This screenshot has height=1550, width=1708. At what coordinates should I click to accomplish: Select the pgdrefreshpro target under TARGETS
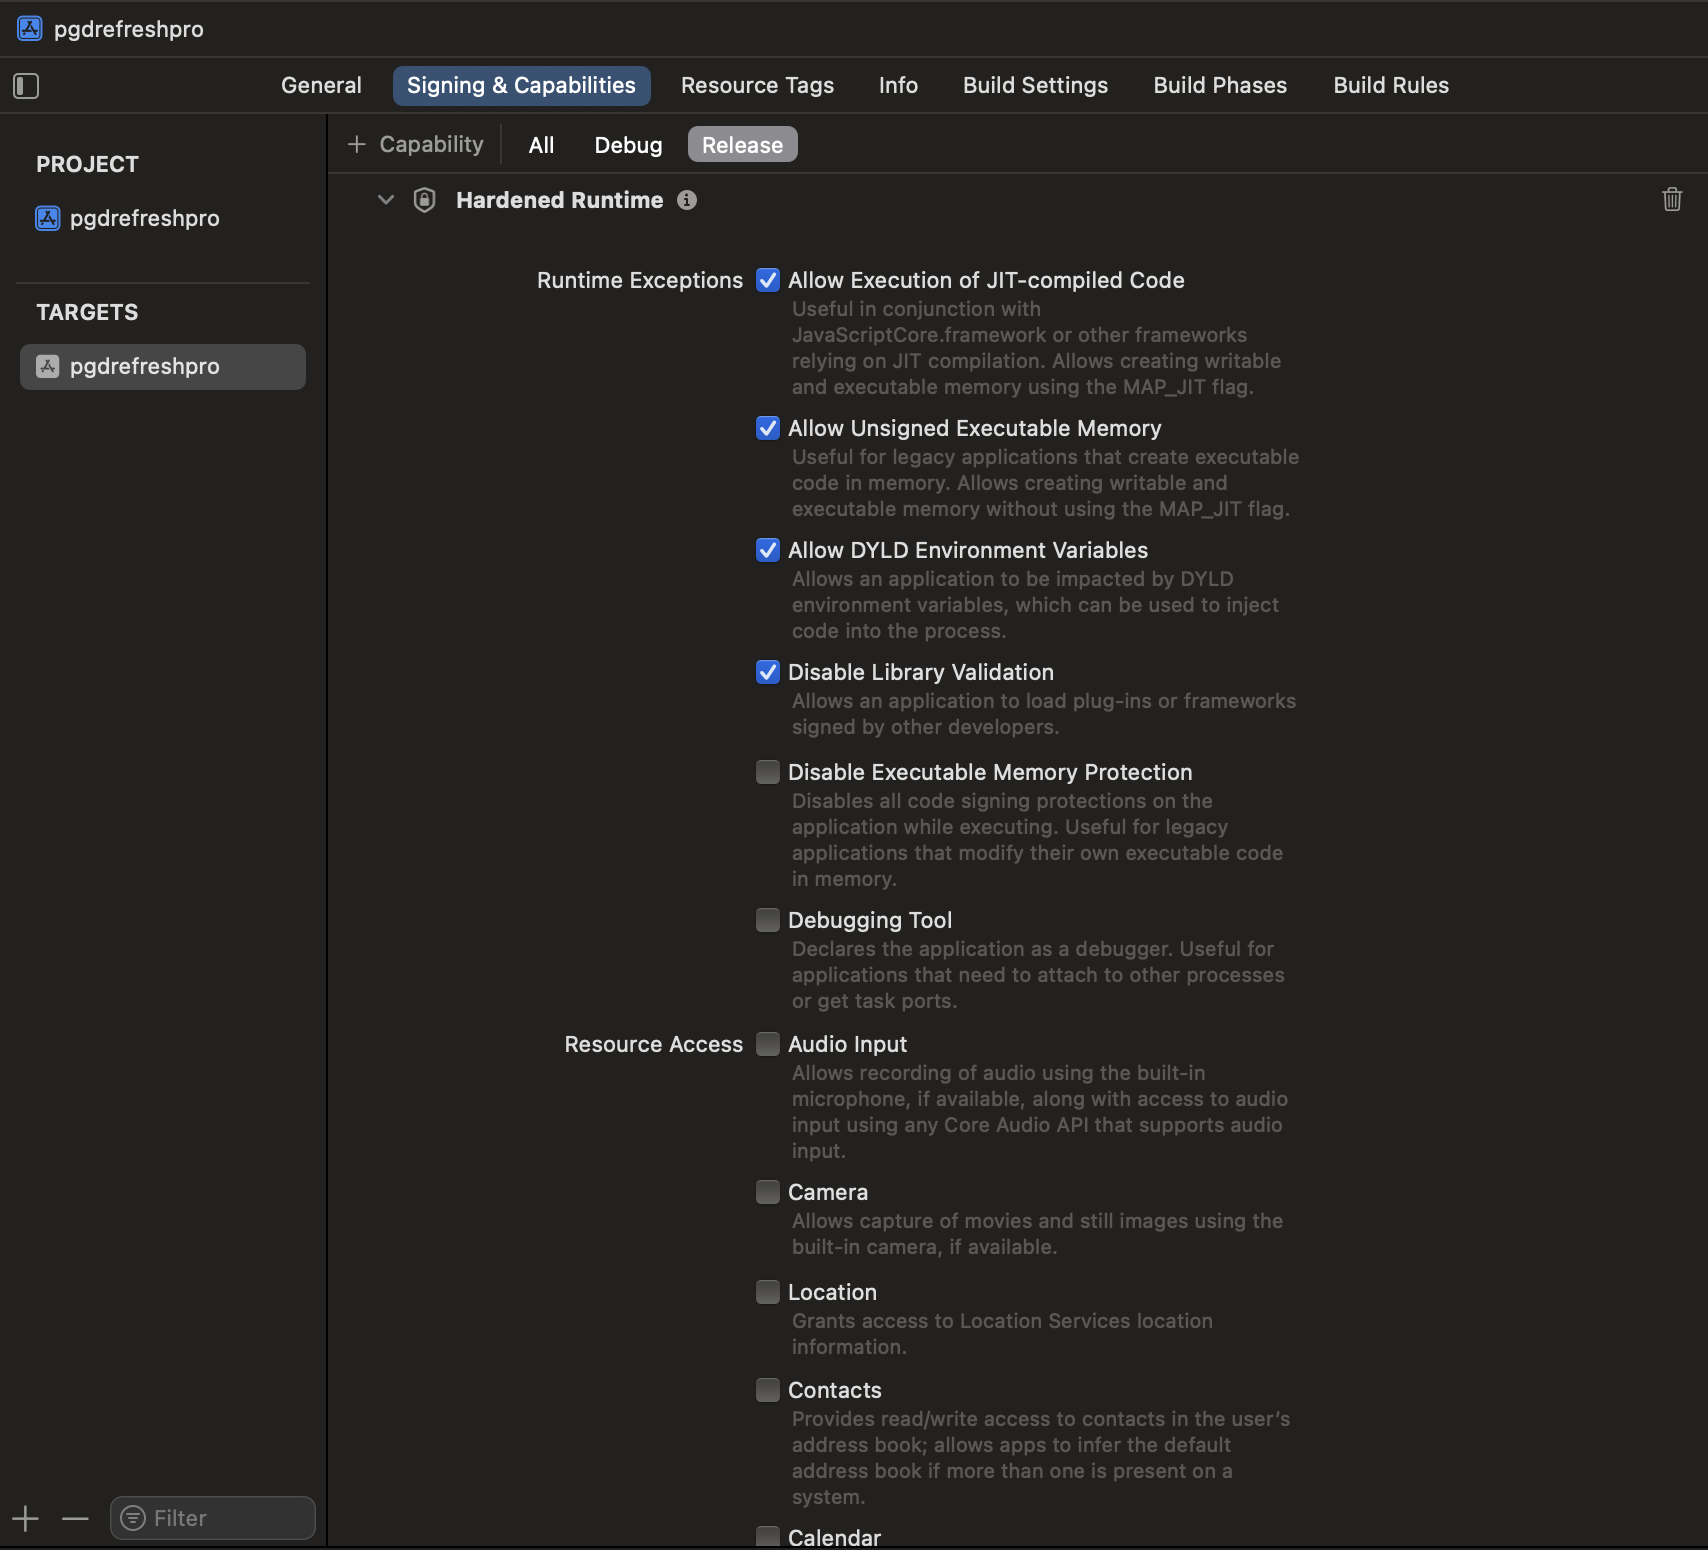[163, 367]
